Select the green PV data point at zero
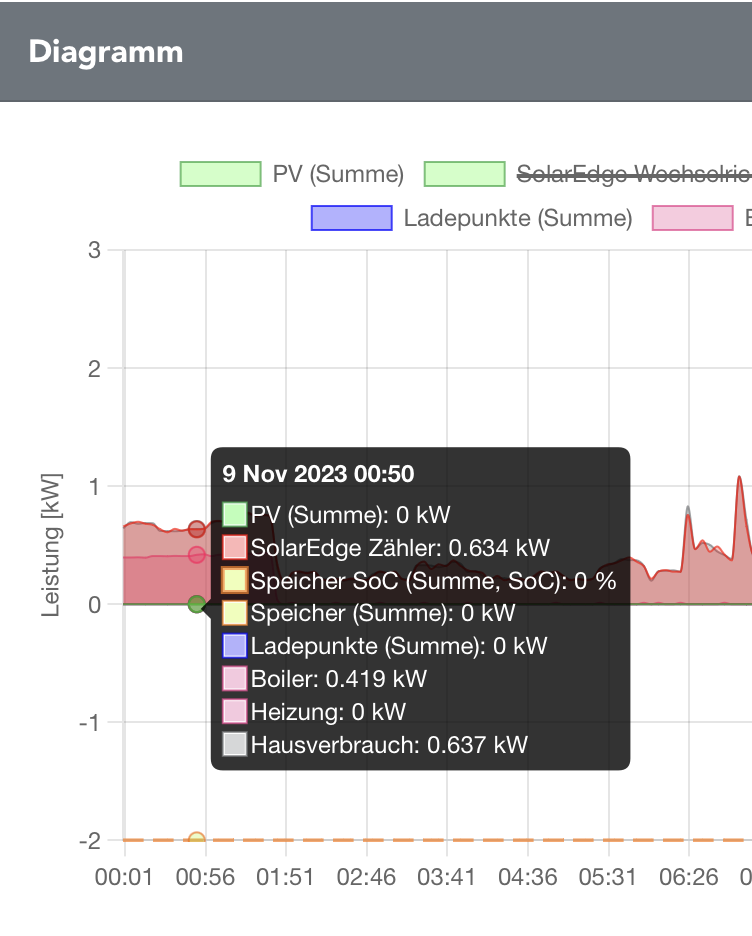 point(197,604)
